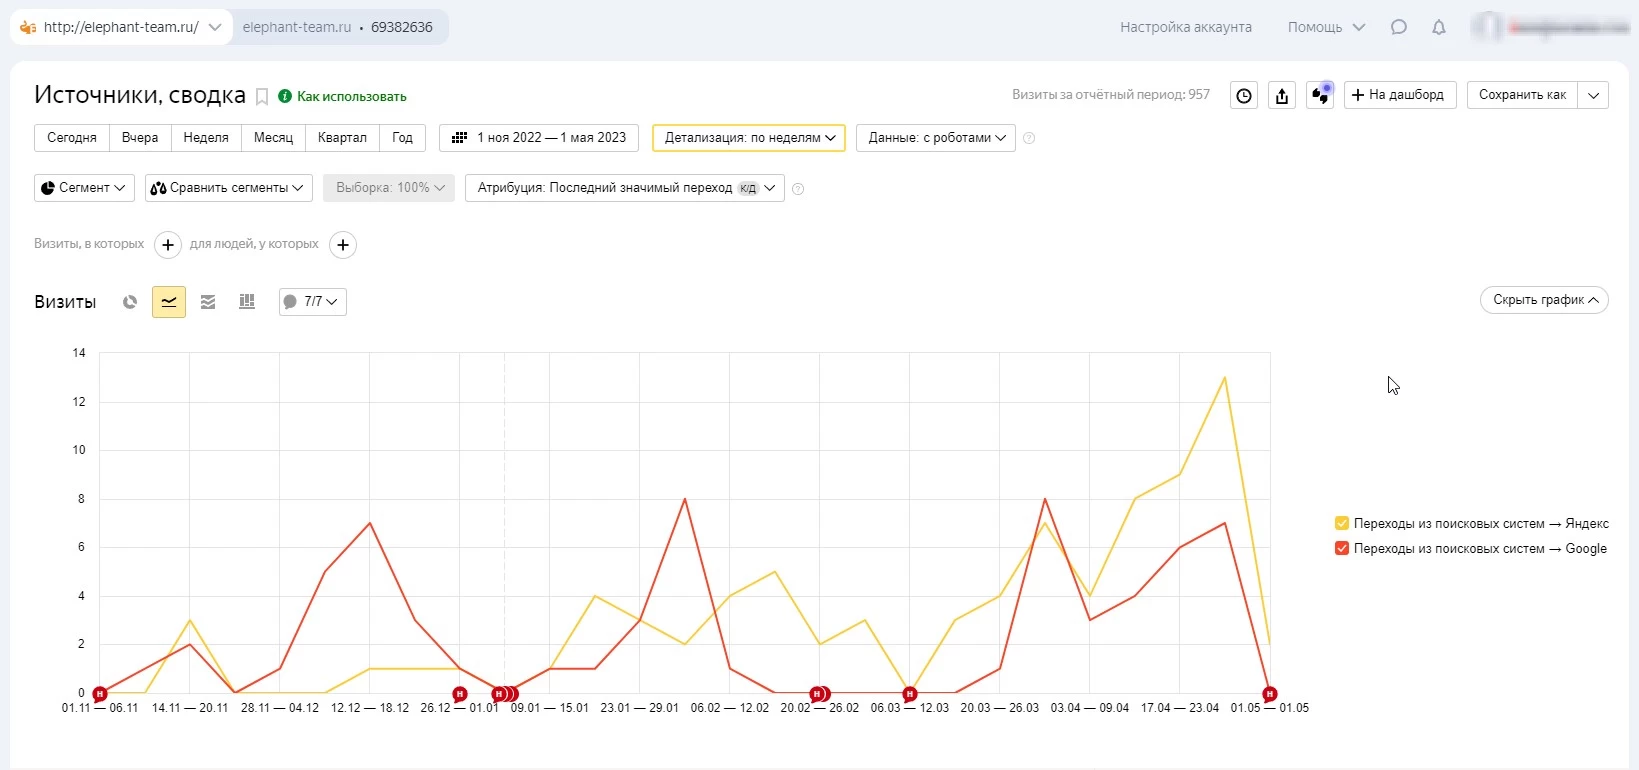Click the export report icon
This screenshot has height=770, width=1639.
(1282, 96)
